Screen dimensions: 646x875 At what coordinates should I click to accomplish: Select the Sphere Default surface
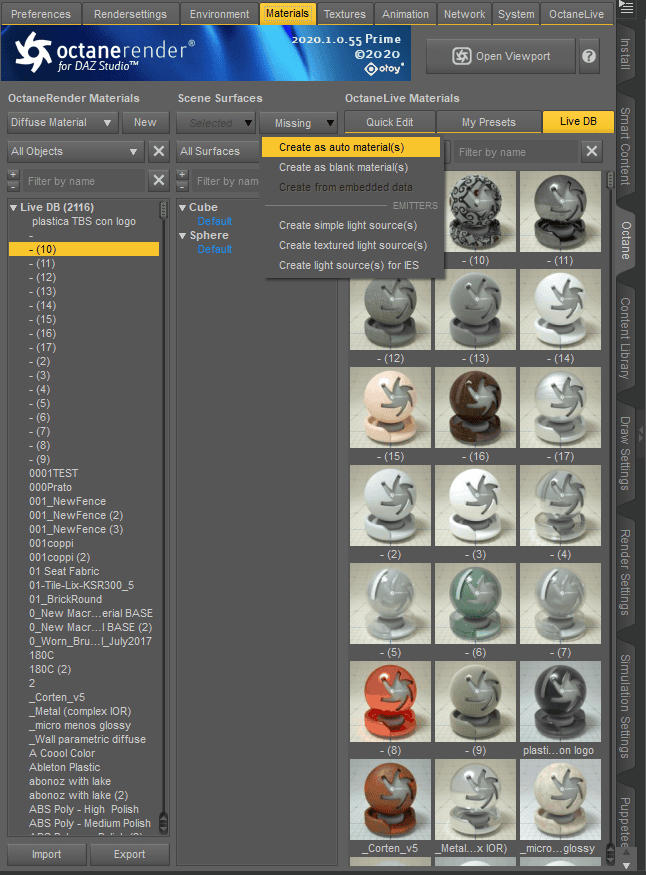click(215, 249)
